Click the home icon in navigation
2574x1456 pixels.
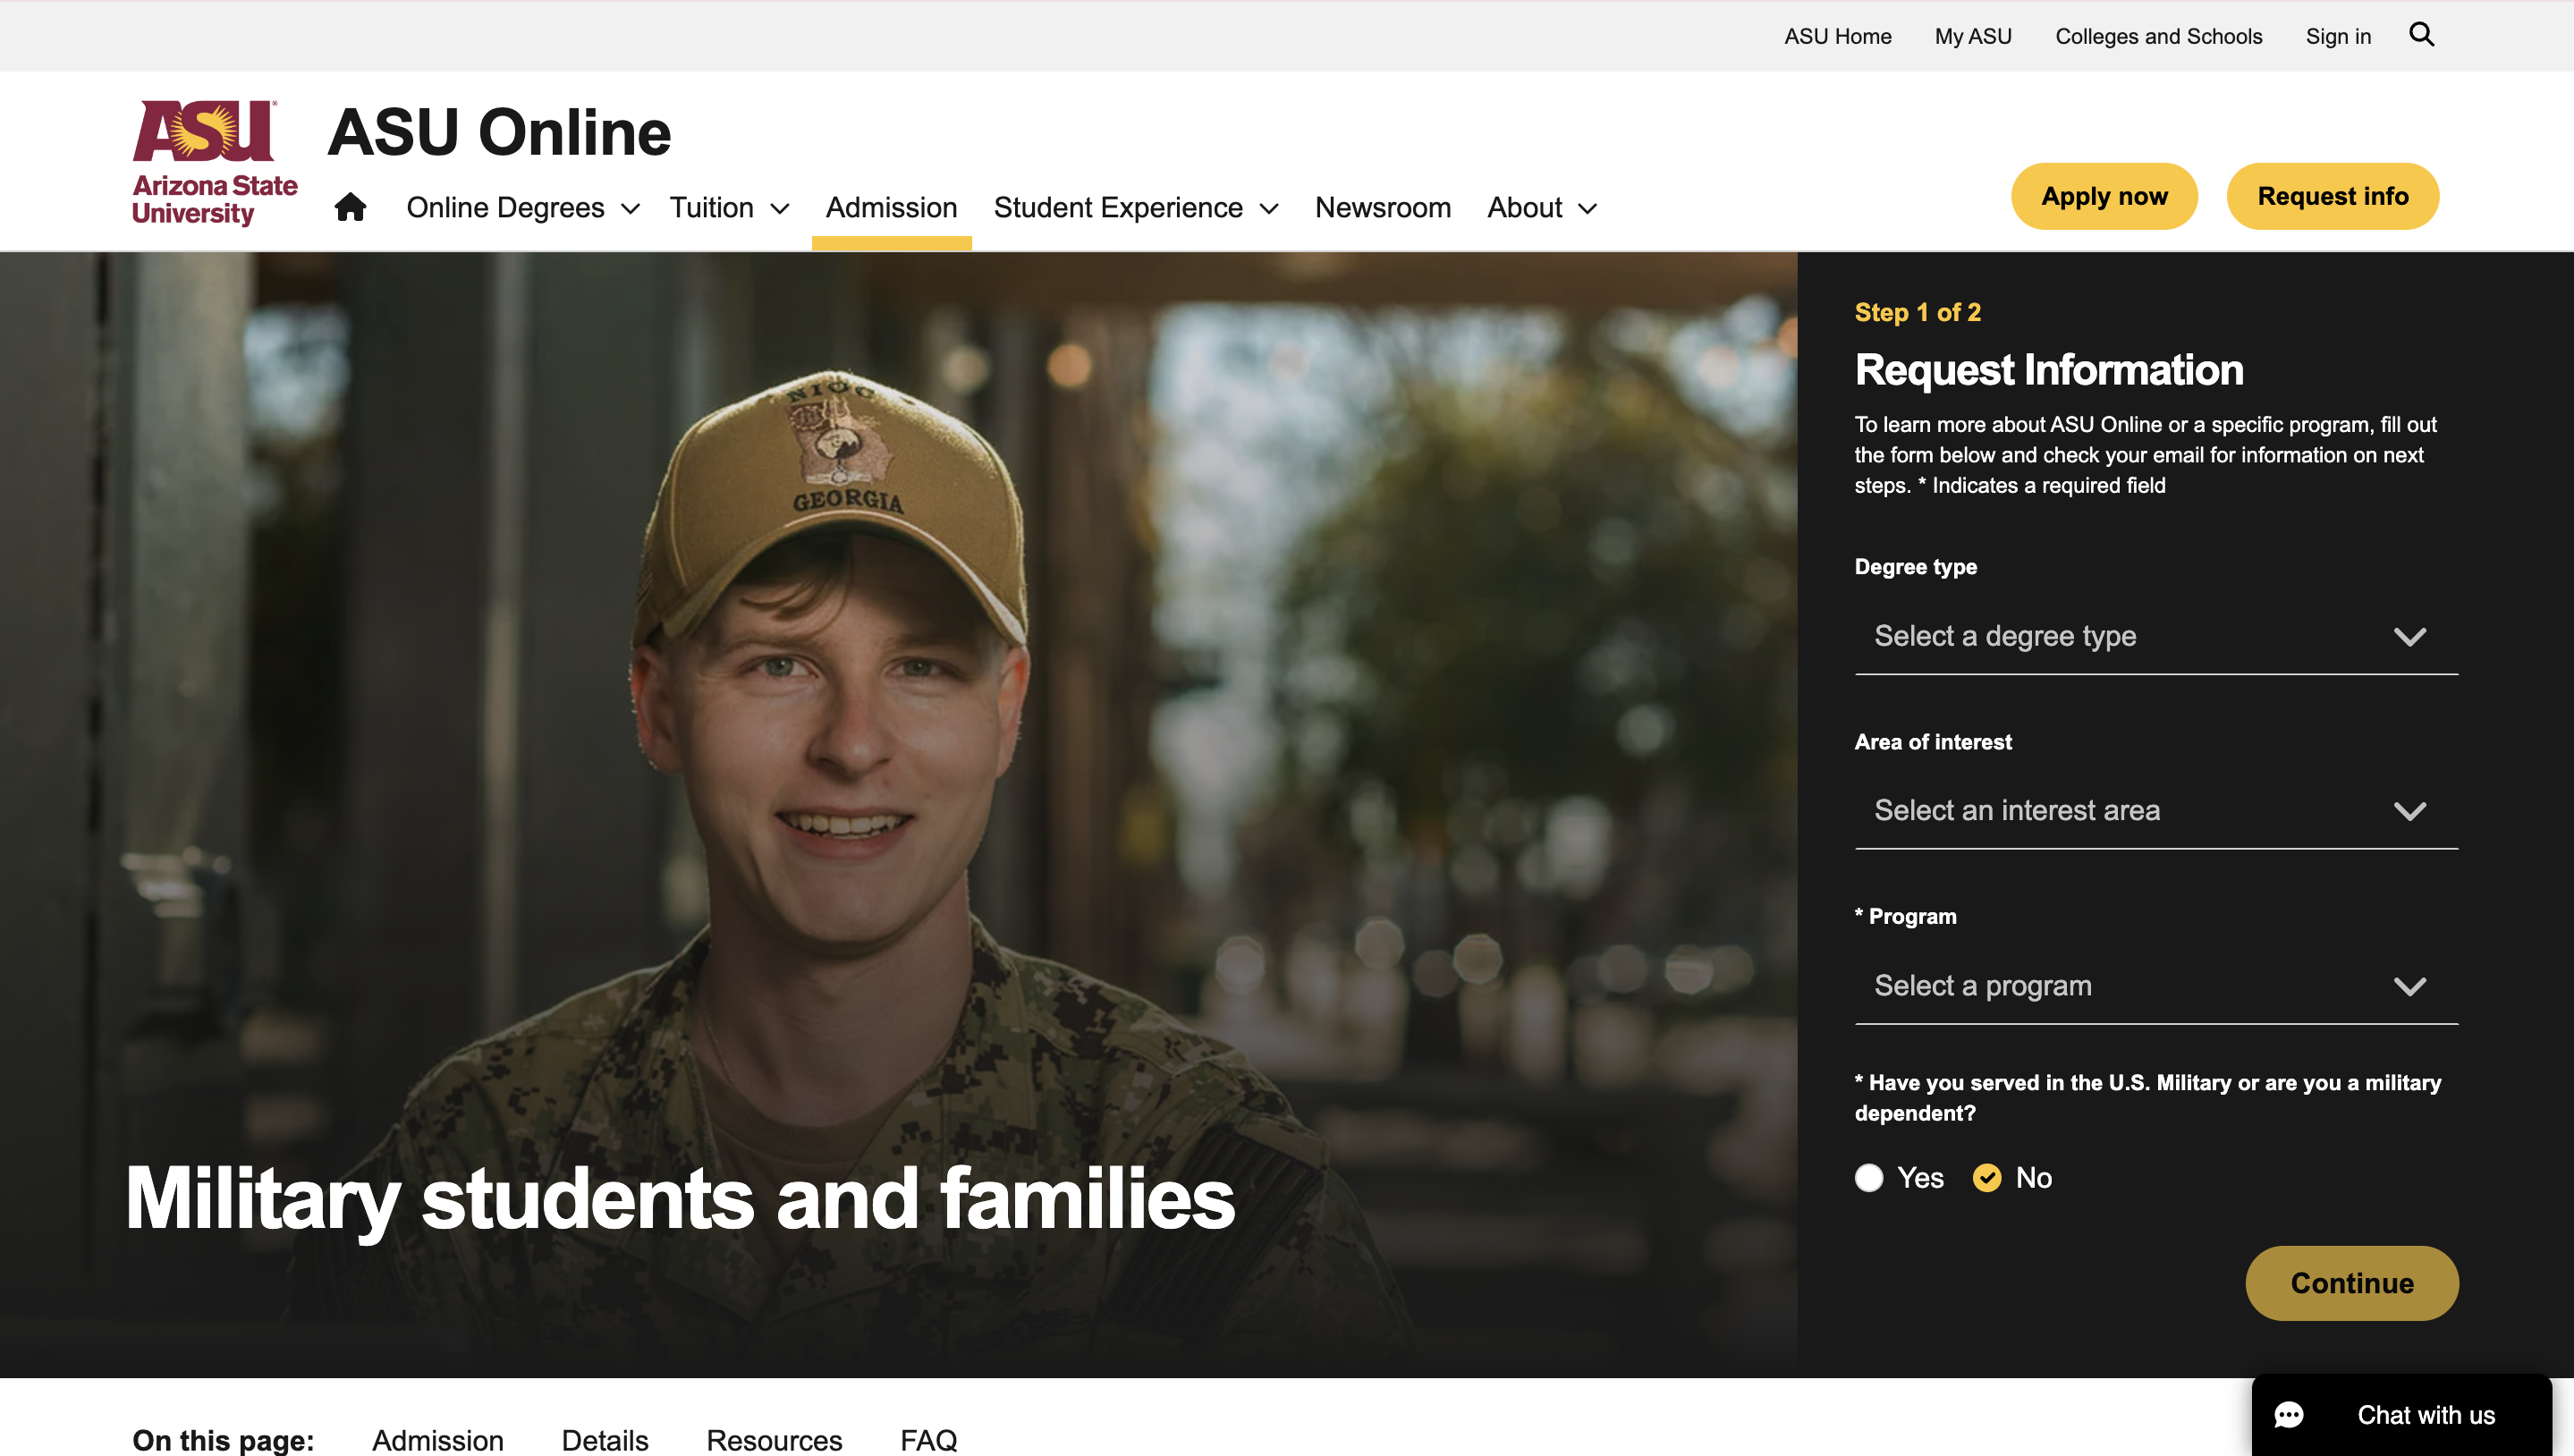(x=350, y=207)
